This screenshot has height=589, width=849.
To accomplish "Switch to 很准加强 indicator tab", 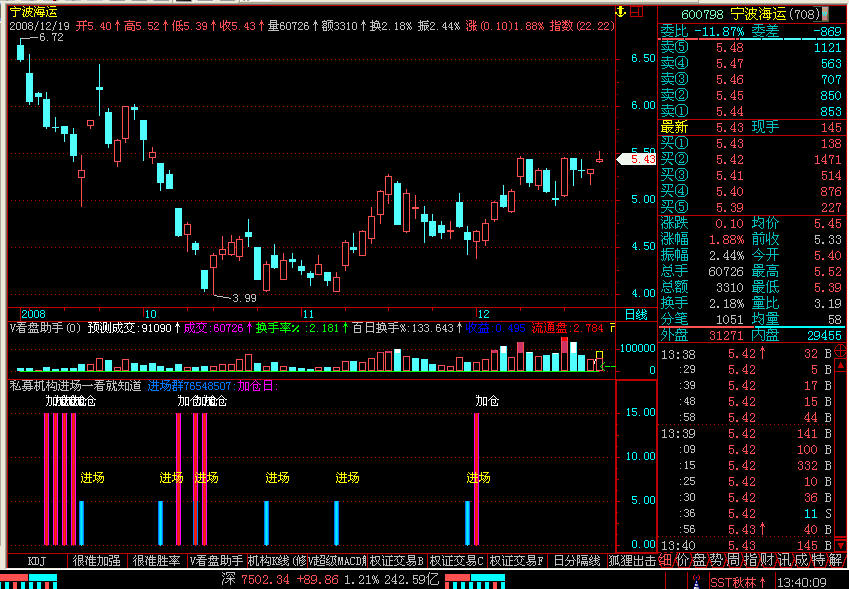I will pyautogui.click(x=96, y=560).
